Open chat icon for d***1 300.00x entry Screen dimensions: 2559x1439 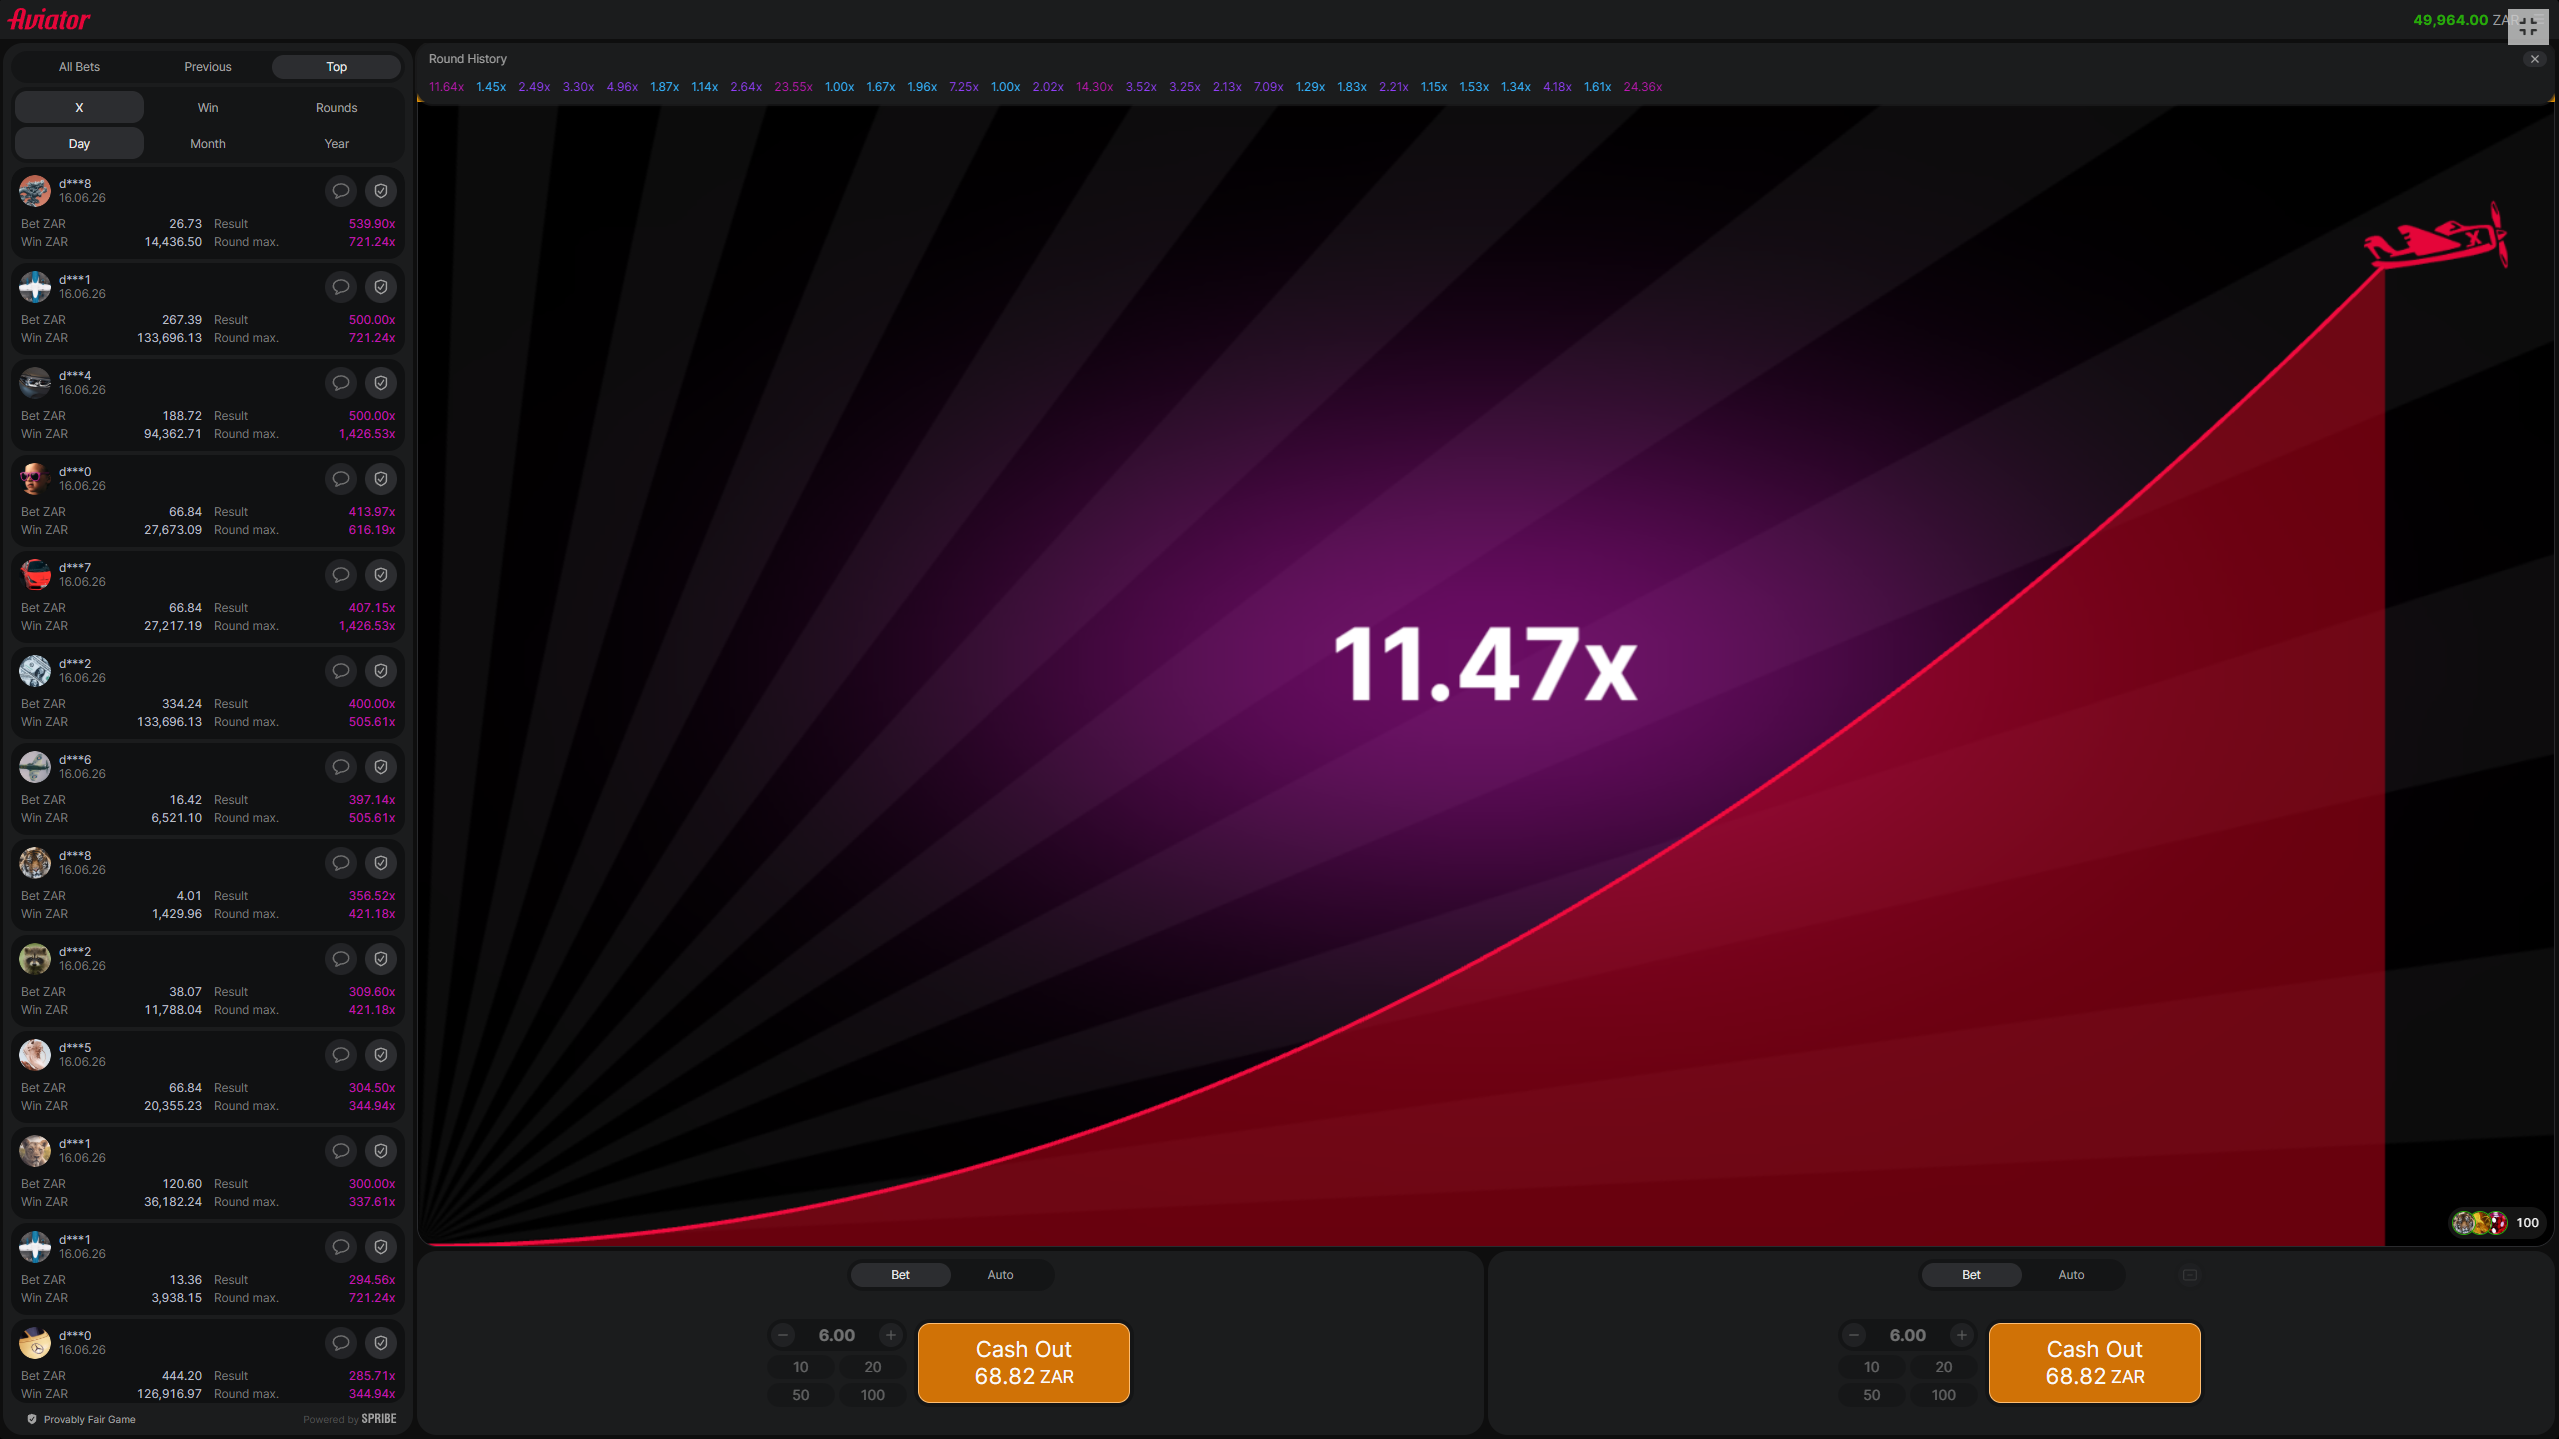tap(341, 1151)
